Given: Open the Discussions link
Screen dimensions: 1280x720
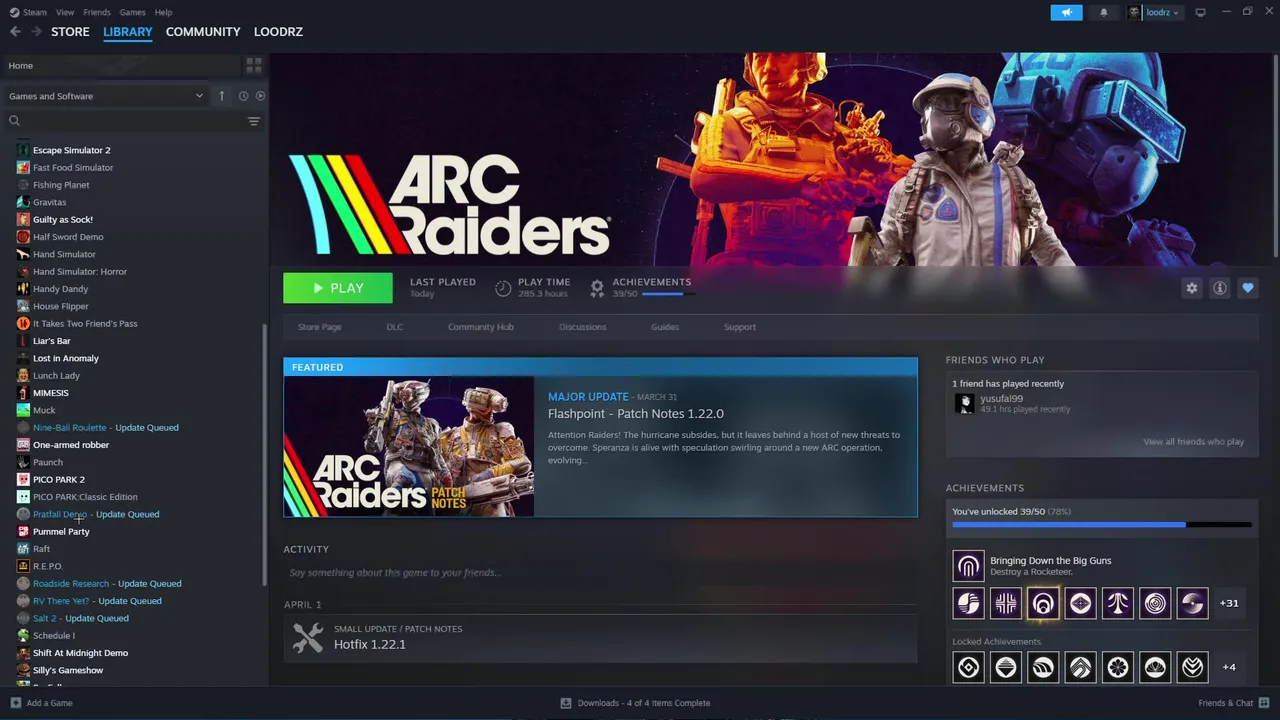Looking at the screenshot, I should [x=583, y=327].
